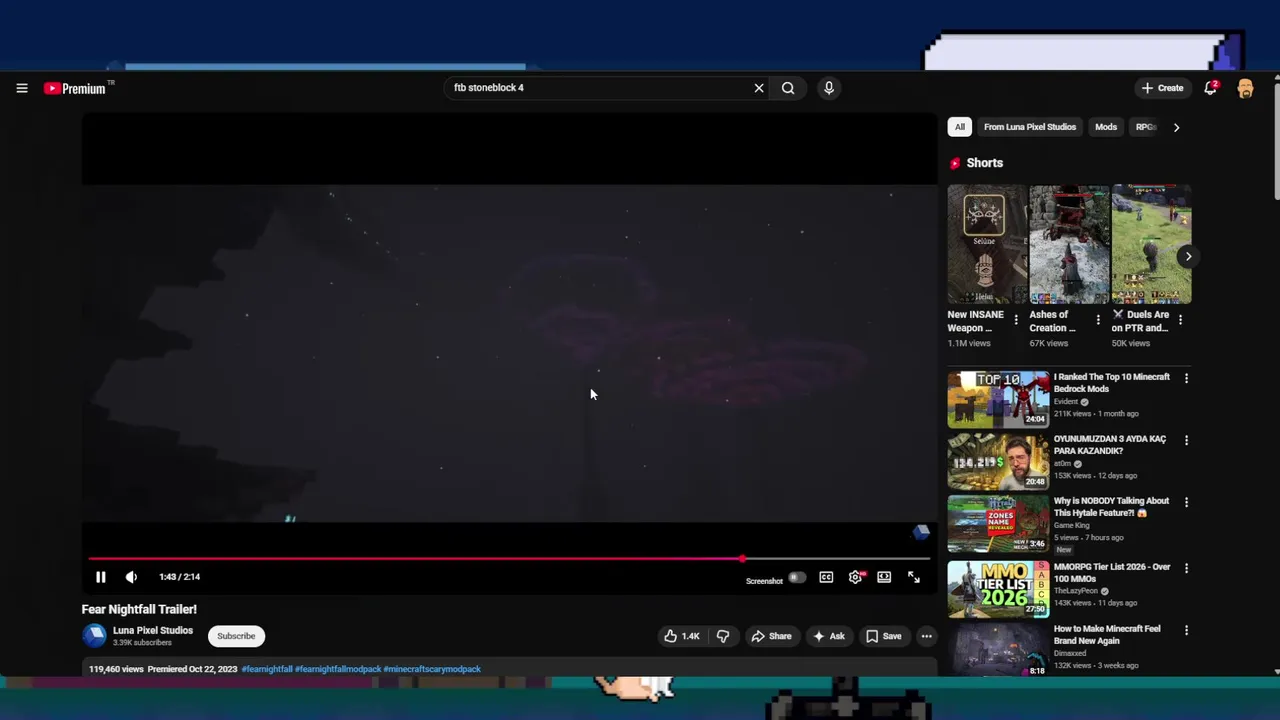Open the Luna Pixel Studios channel name link
1280x720 pixels.
point(153,631)
